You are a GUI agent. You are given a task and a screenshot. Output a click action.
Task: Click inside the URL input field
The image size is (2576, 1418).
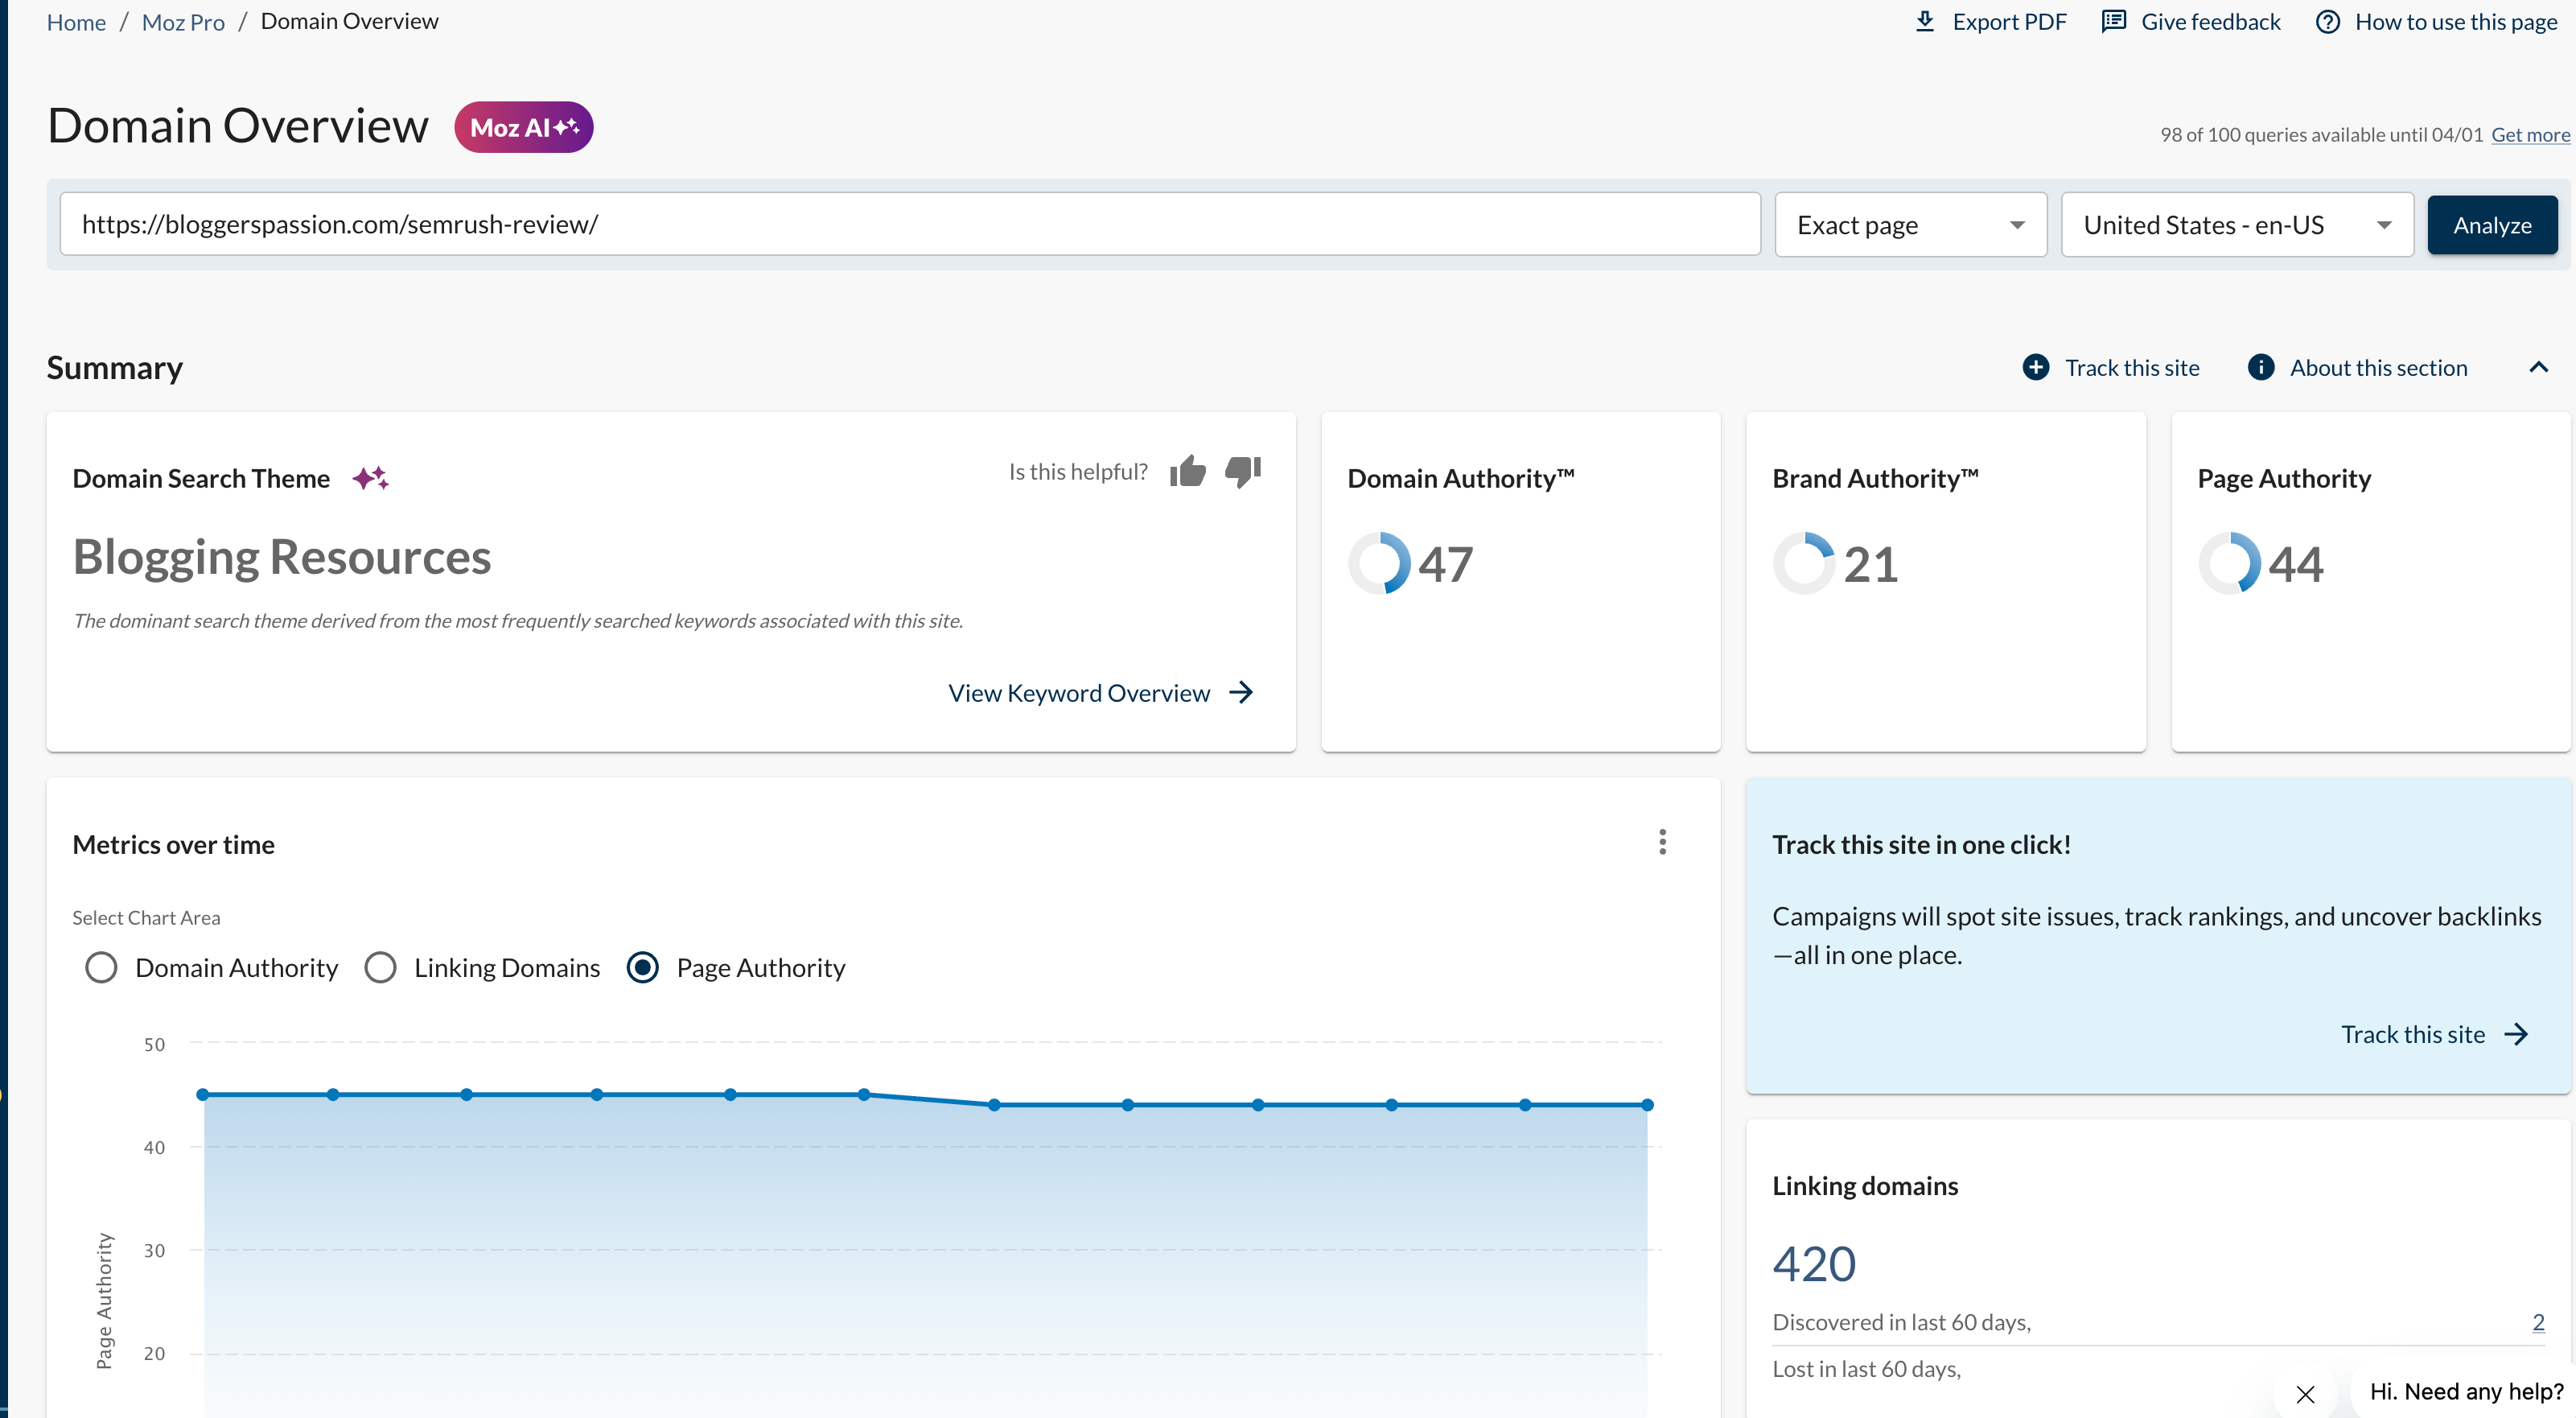coord(900,224)
